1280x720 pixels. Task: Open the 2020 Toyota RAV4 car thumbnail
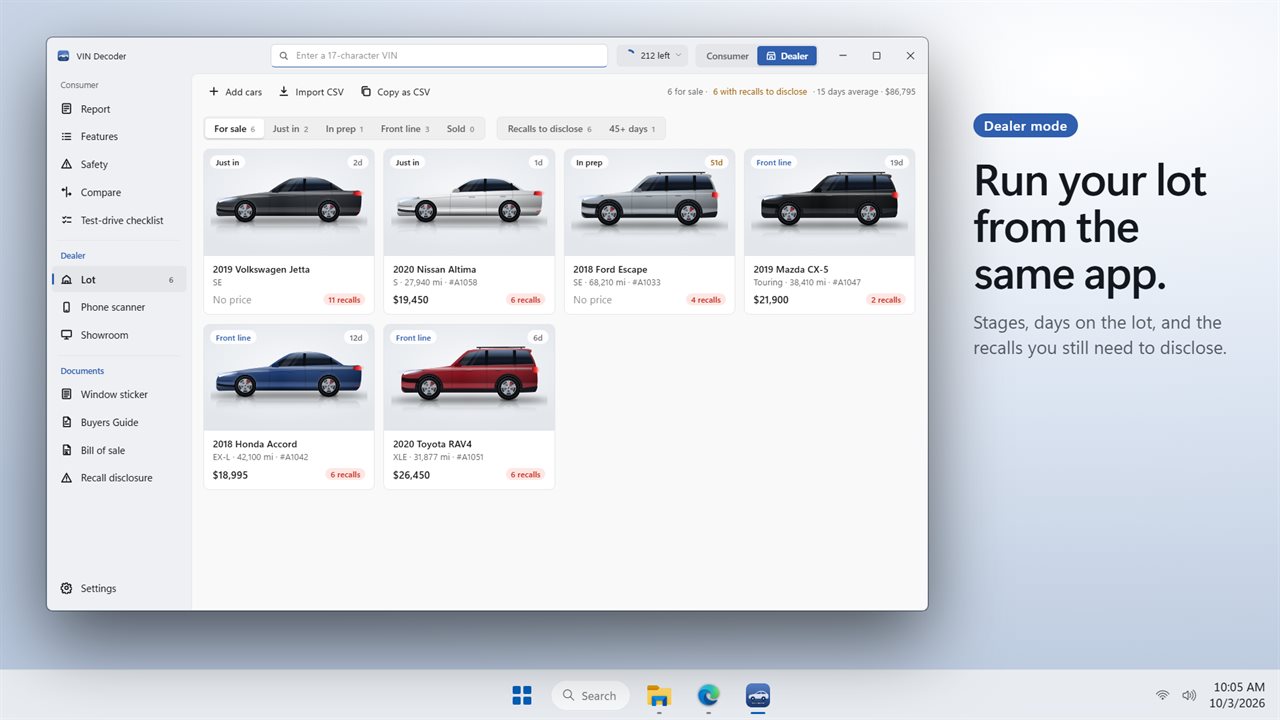coord(469,378)
